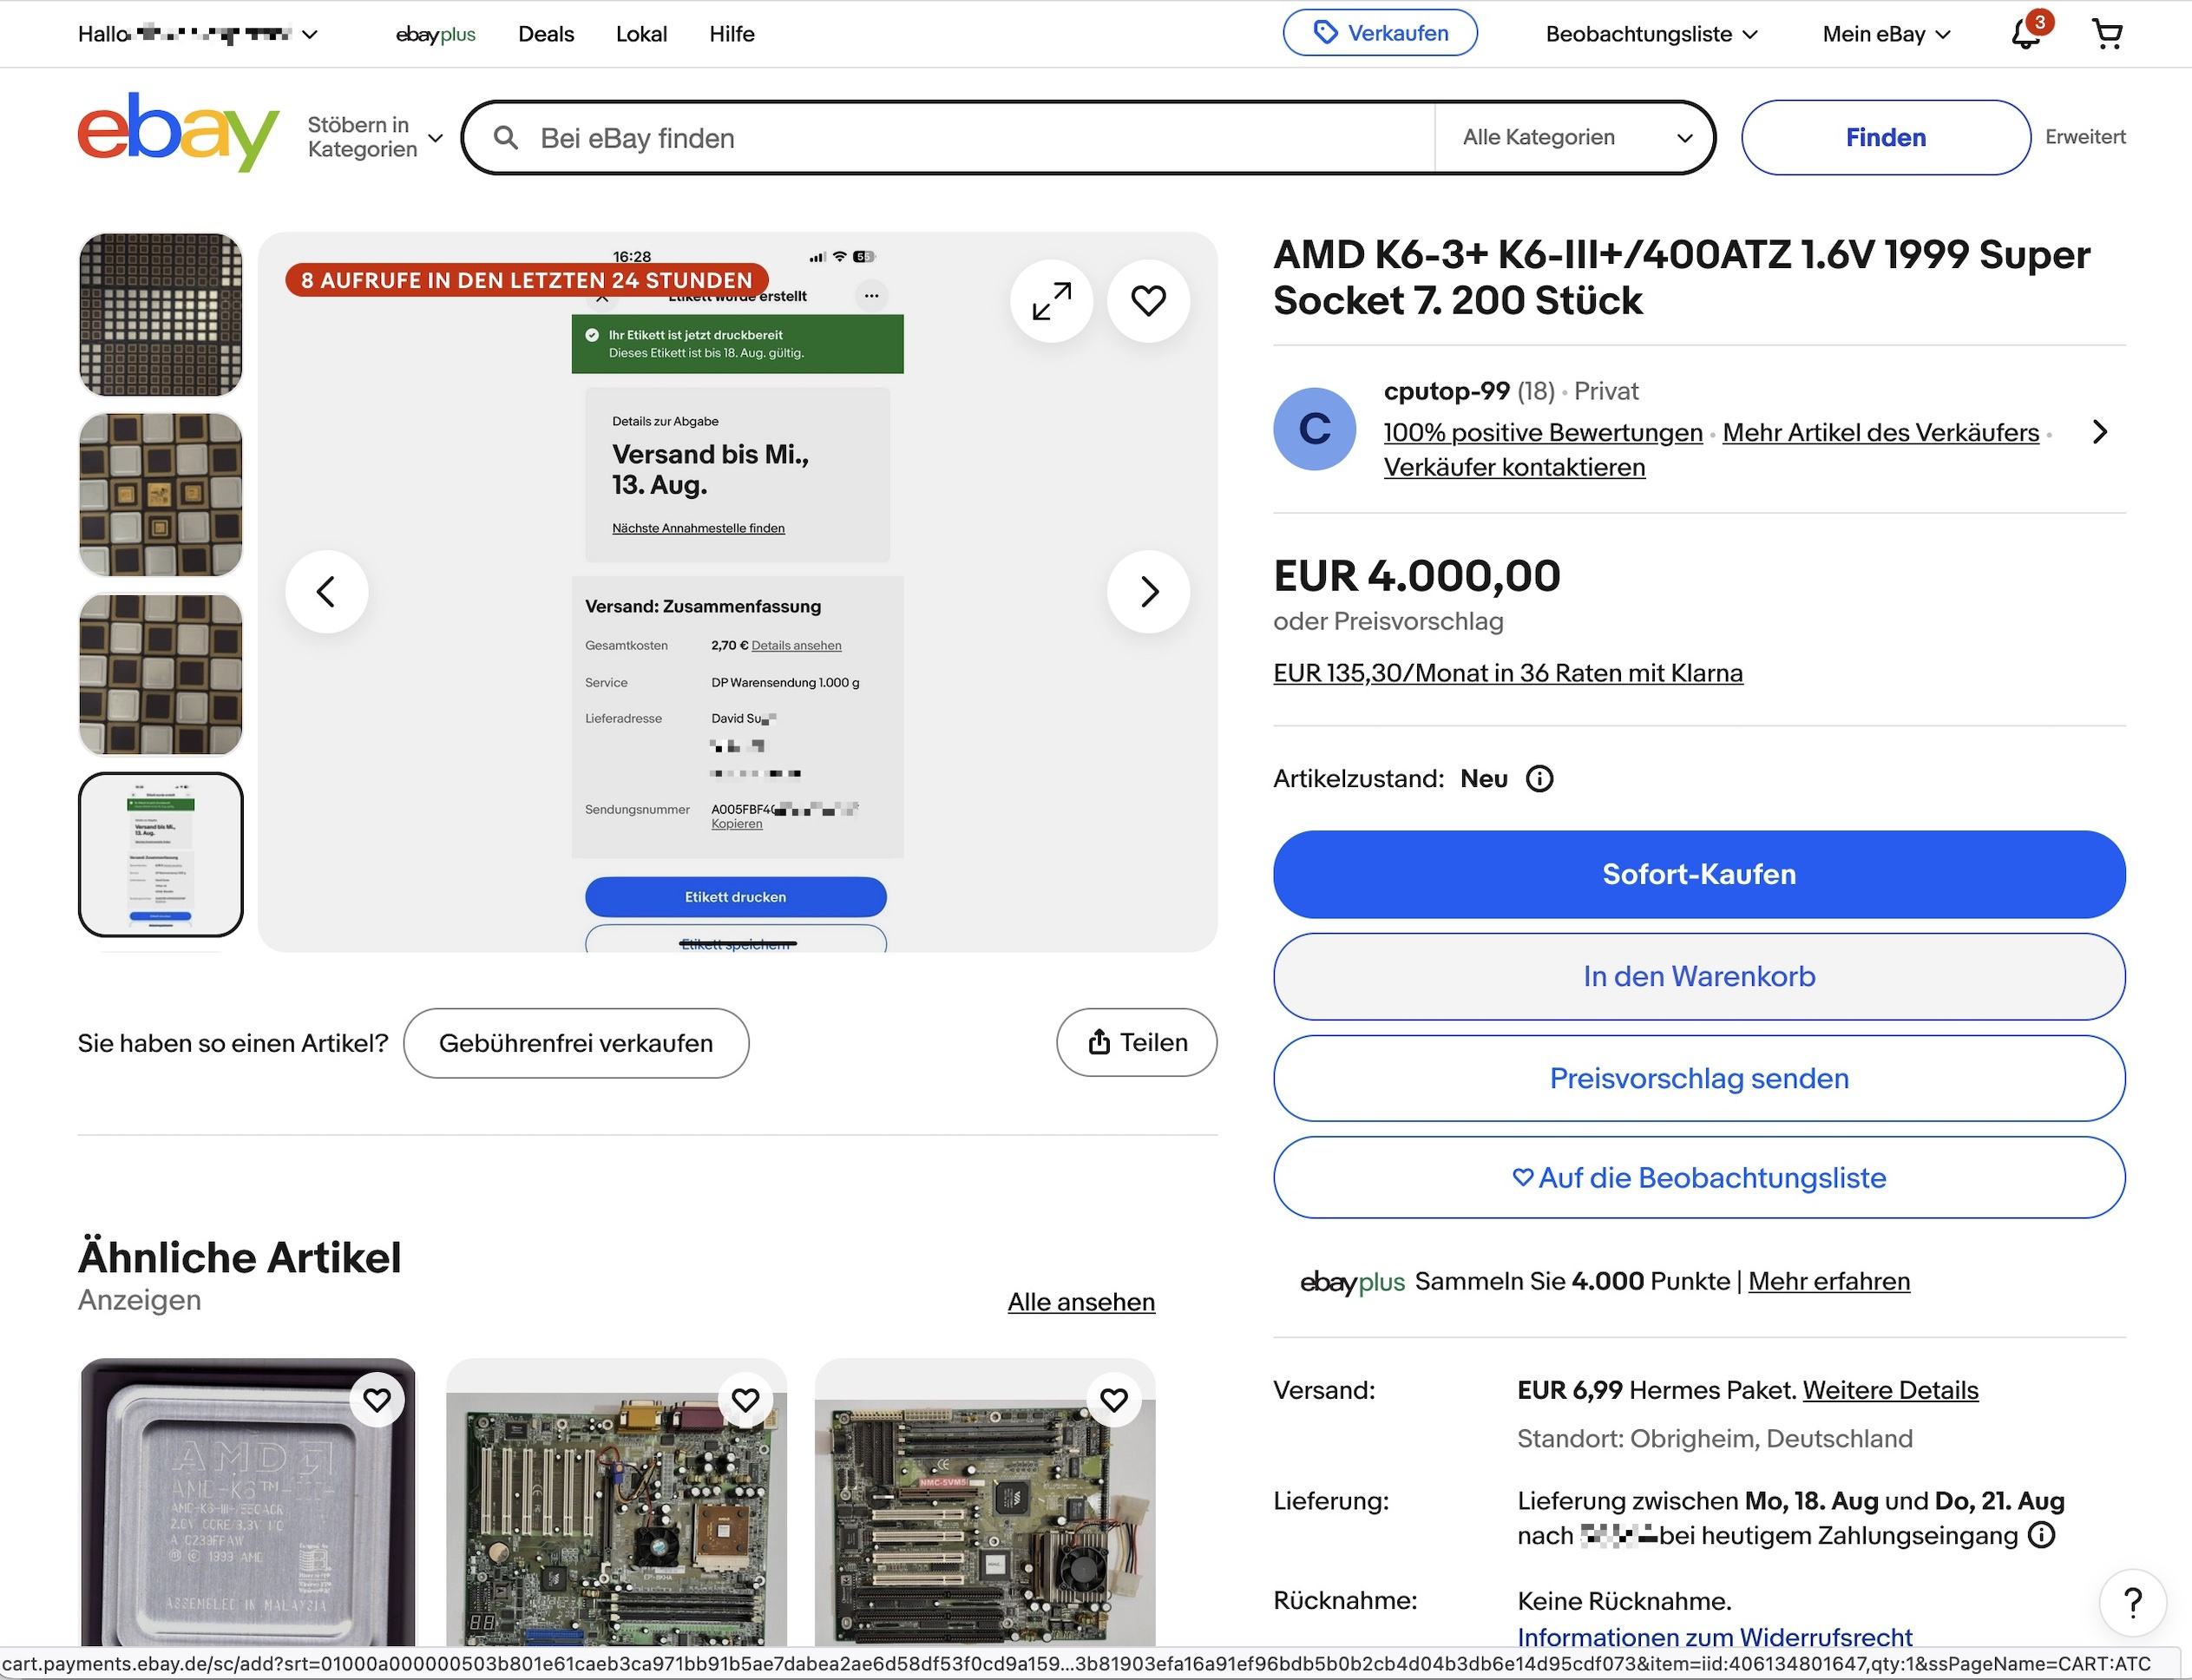Open the Hilfe menu item
The height and width of the screenshot is (1680, 2192).
pos(731,35)
